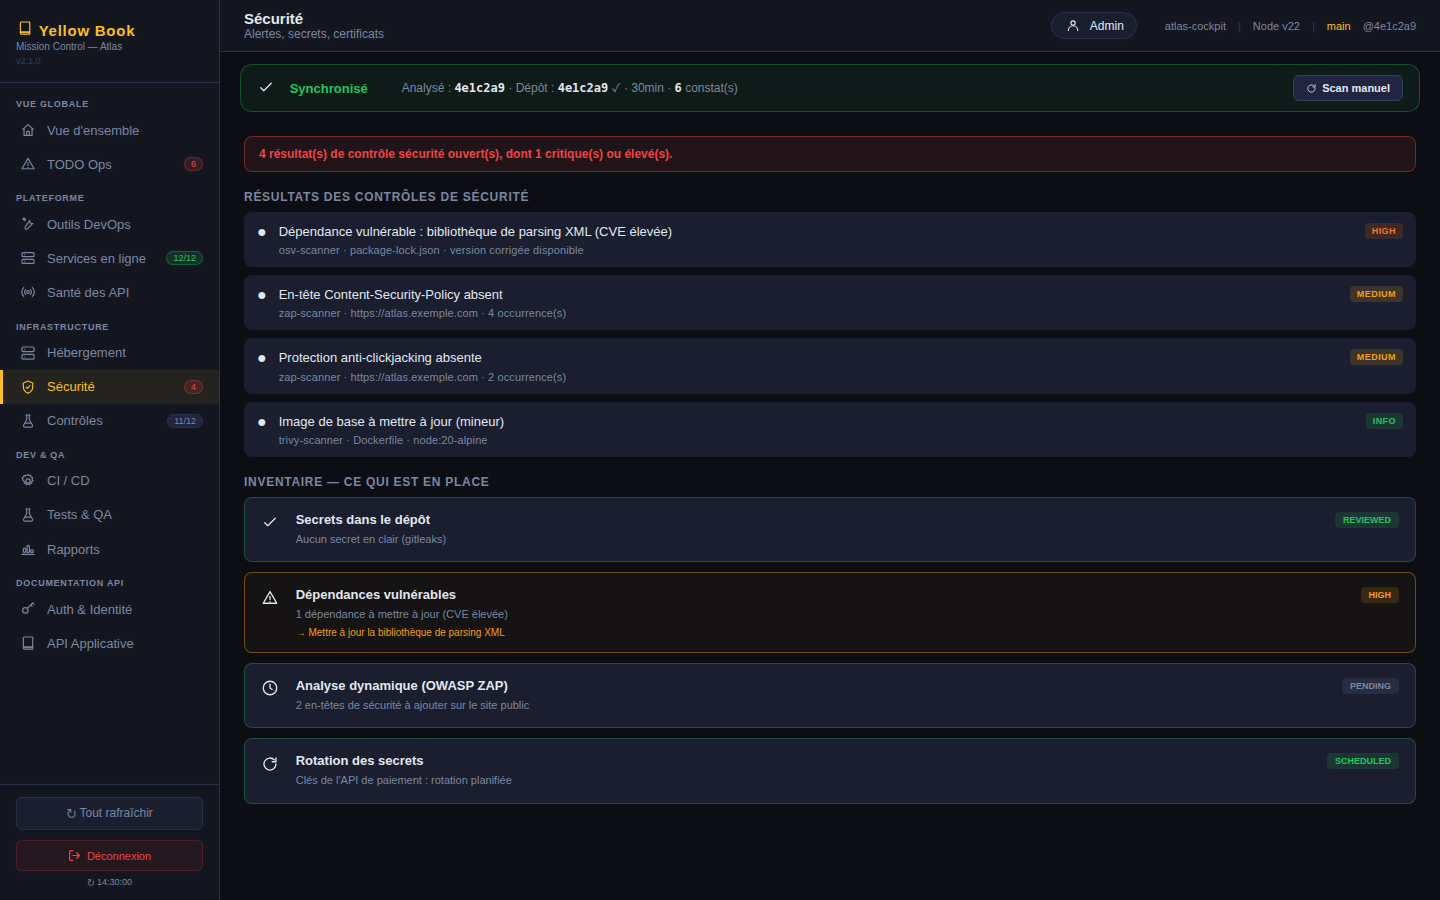Image resolution: width=1440 pixels, height=900 pixels.
Task: Click the checkmark icon on Secrets dans le dépôt
Action: 270,522
